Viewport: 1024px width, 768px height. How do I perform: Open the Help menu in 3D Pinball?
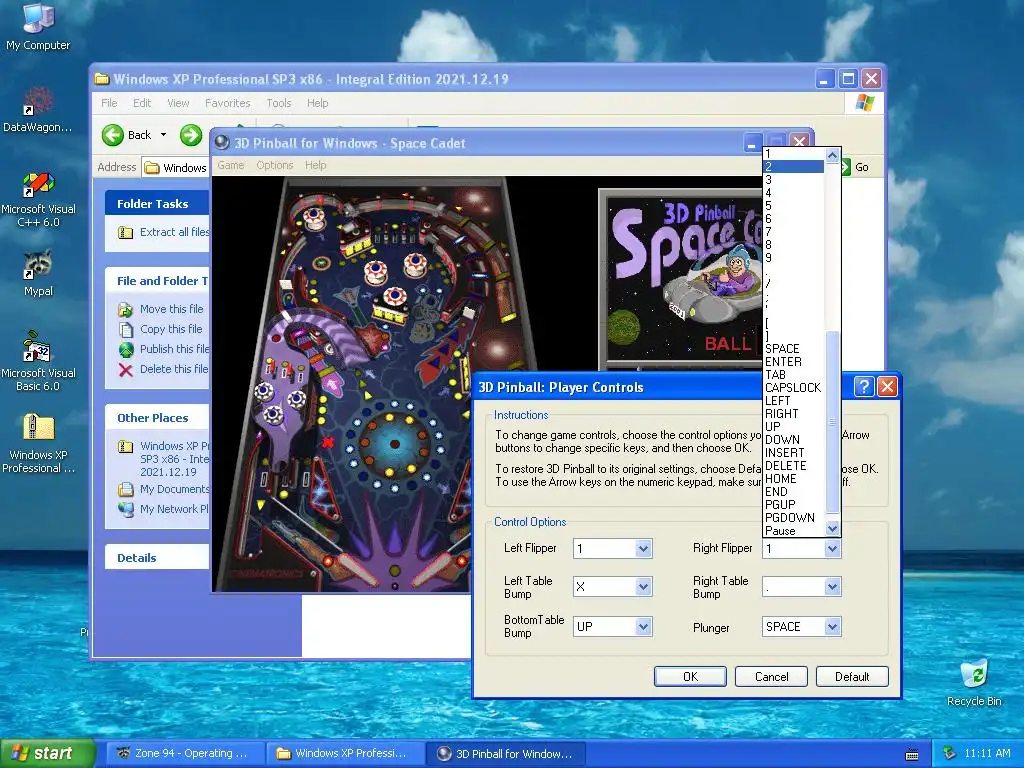point(315,165)
